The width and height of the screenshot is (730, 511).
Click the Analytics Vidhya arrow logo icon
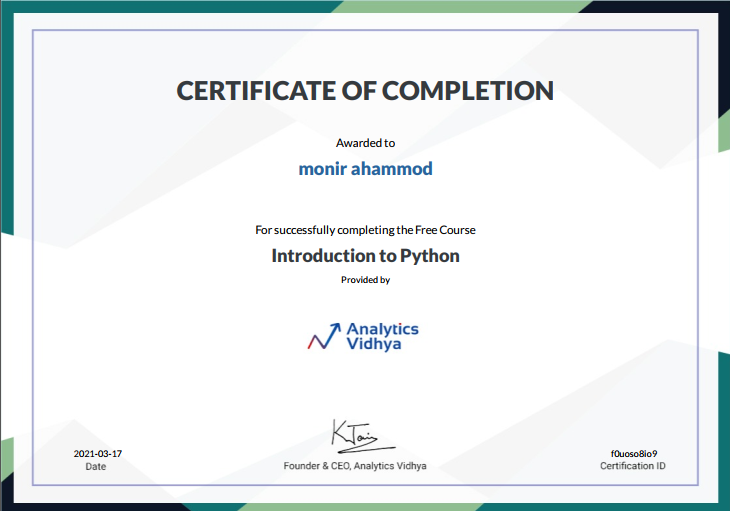[323, 337]
